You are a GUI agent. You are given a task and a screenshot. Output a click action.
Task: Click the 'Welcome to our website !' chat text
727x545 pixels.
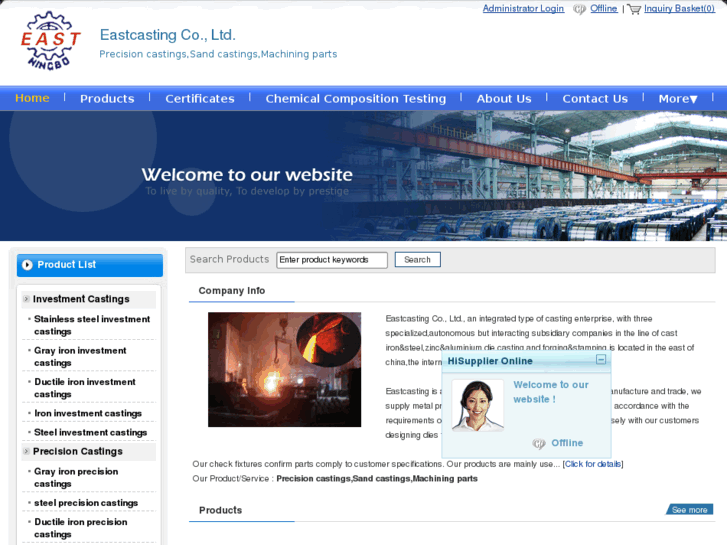pyautogui.click(x=551, y=392)
